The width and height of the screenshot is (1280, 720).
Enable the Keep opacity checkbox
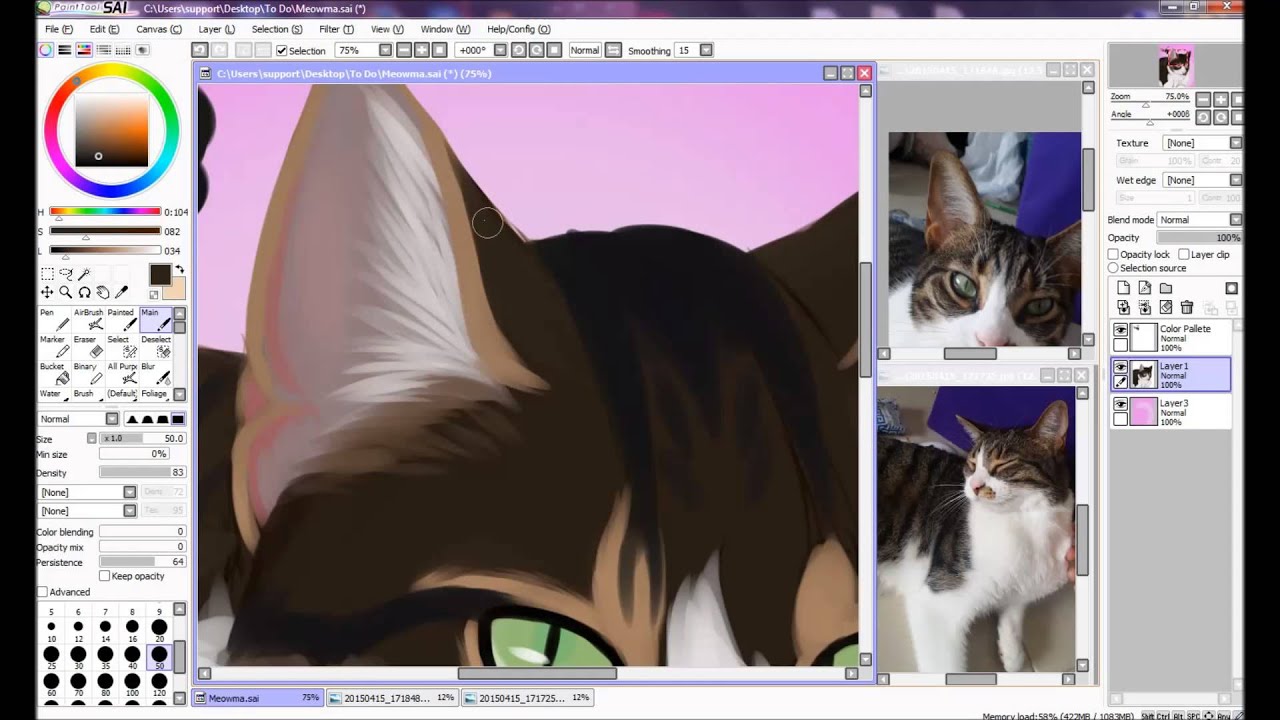(105, 576)
